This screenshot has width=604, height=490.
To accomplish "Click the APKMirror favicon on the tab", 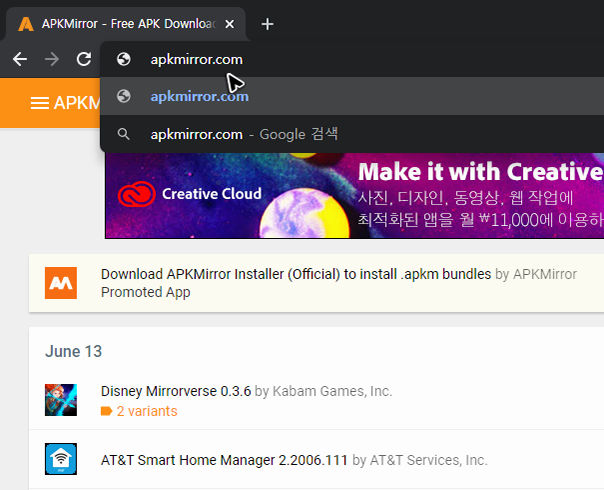I will 26,24.
